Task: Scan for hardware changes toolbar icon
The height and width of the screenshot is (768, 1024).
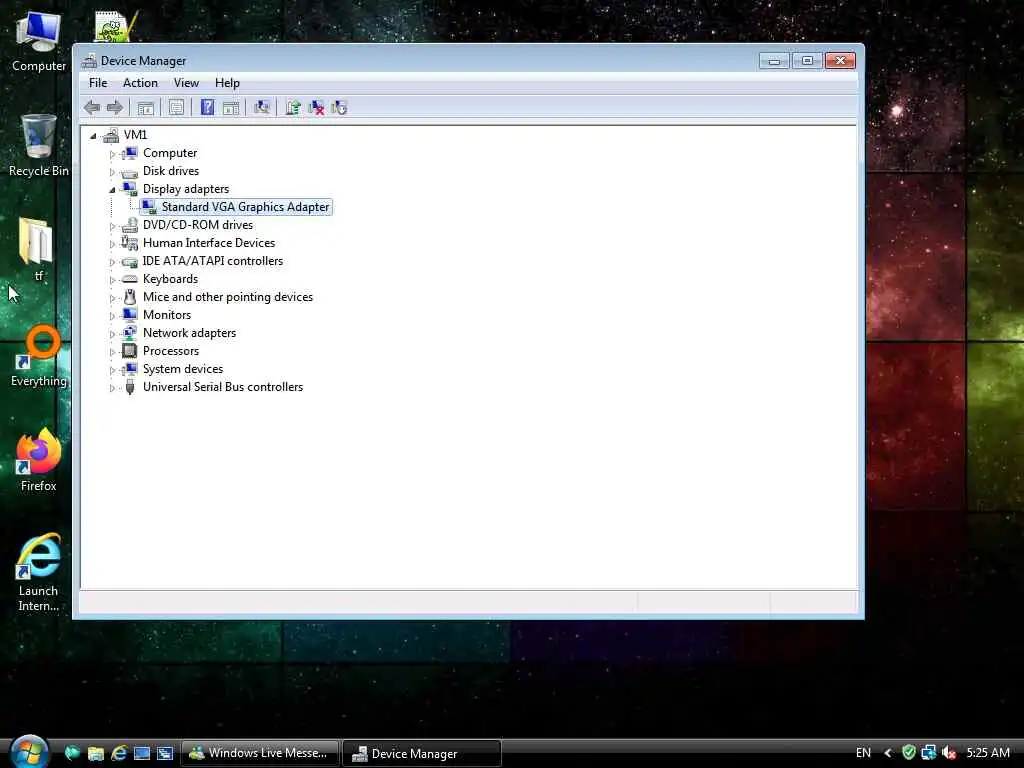Action: [x=262, y=107]
